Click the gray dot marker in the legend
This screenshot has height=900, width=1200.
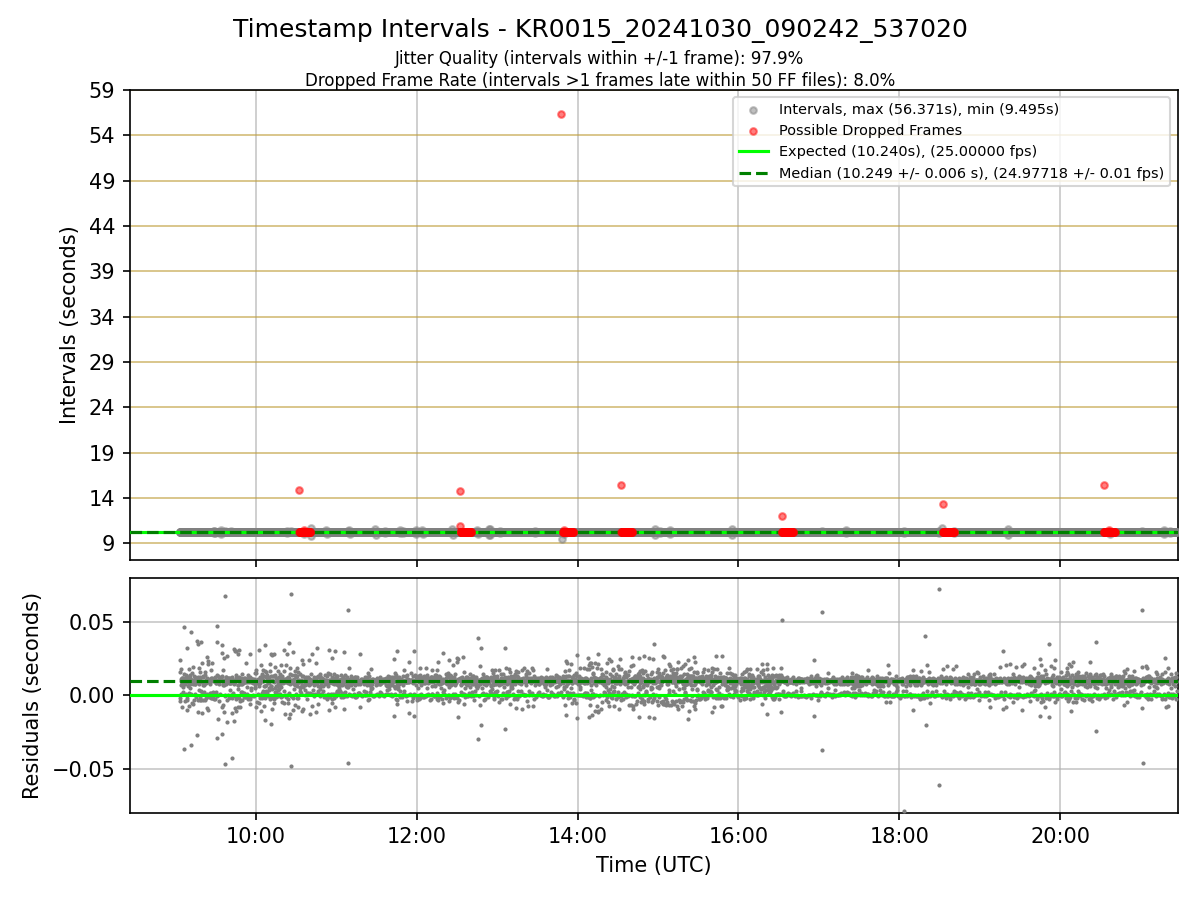754,110
